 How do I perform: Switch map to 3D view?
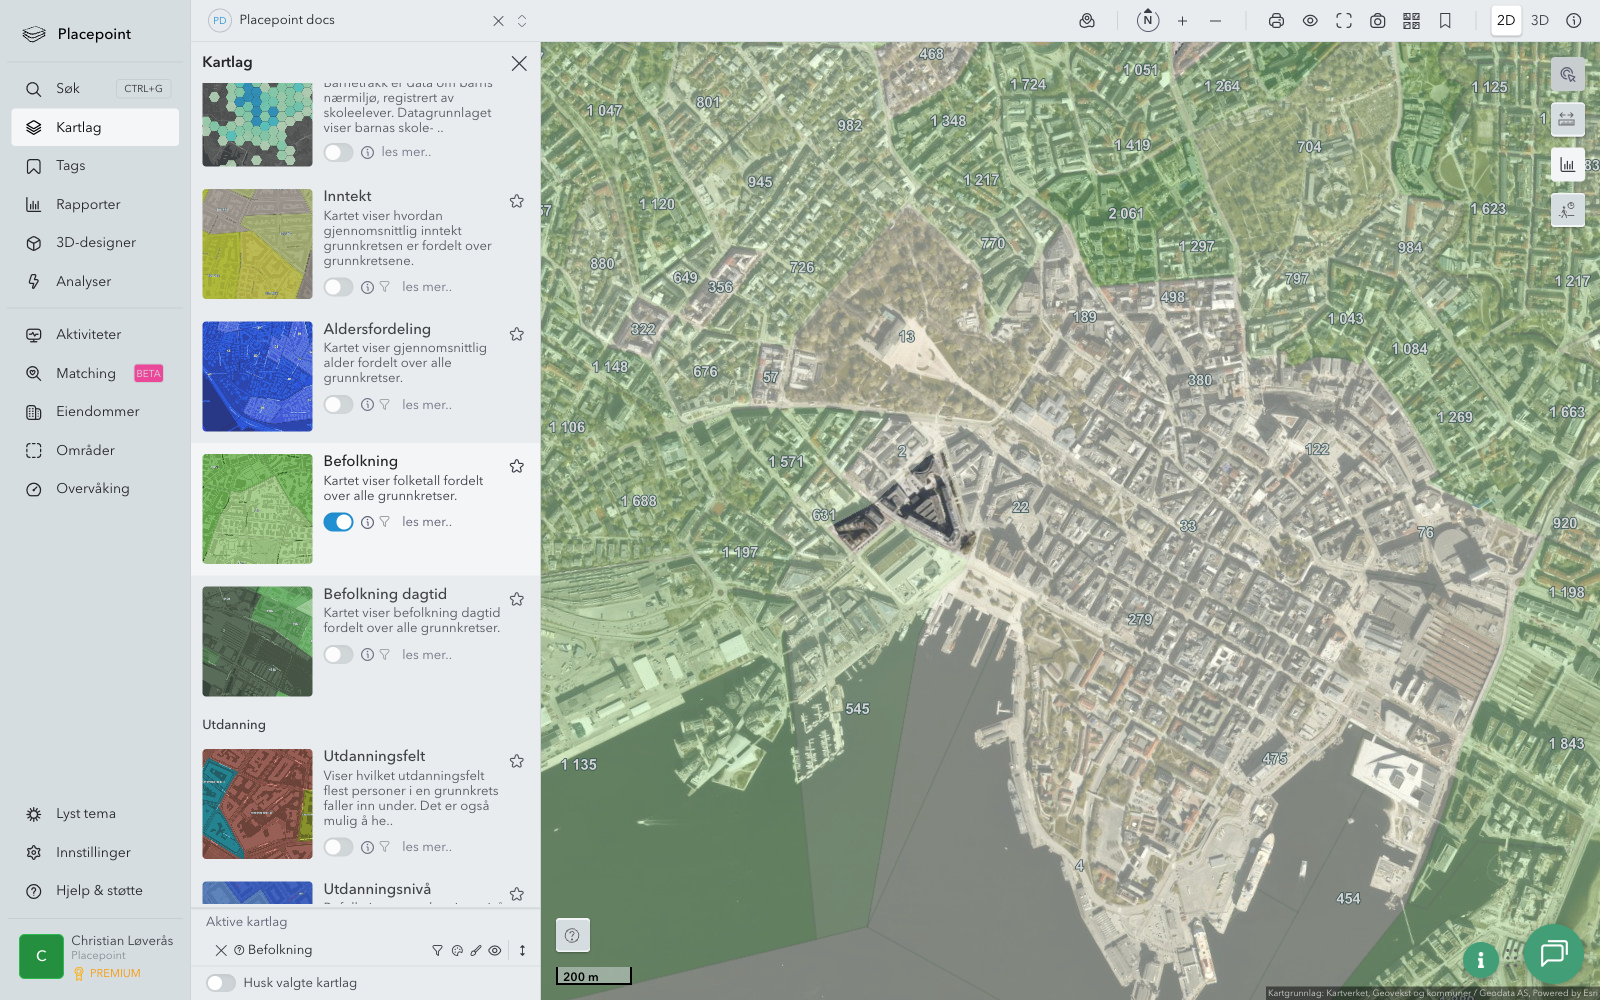[x=1540, y=21]
